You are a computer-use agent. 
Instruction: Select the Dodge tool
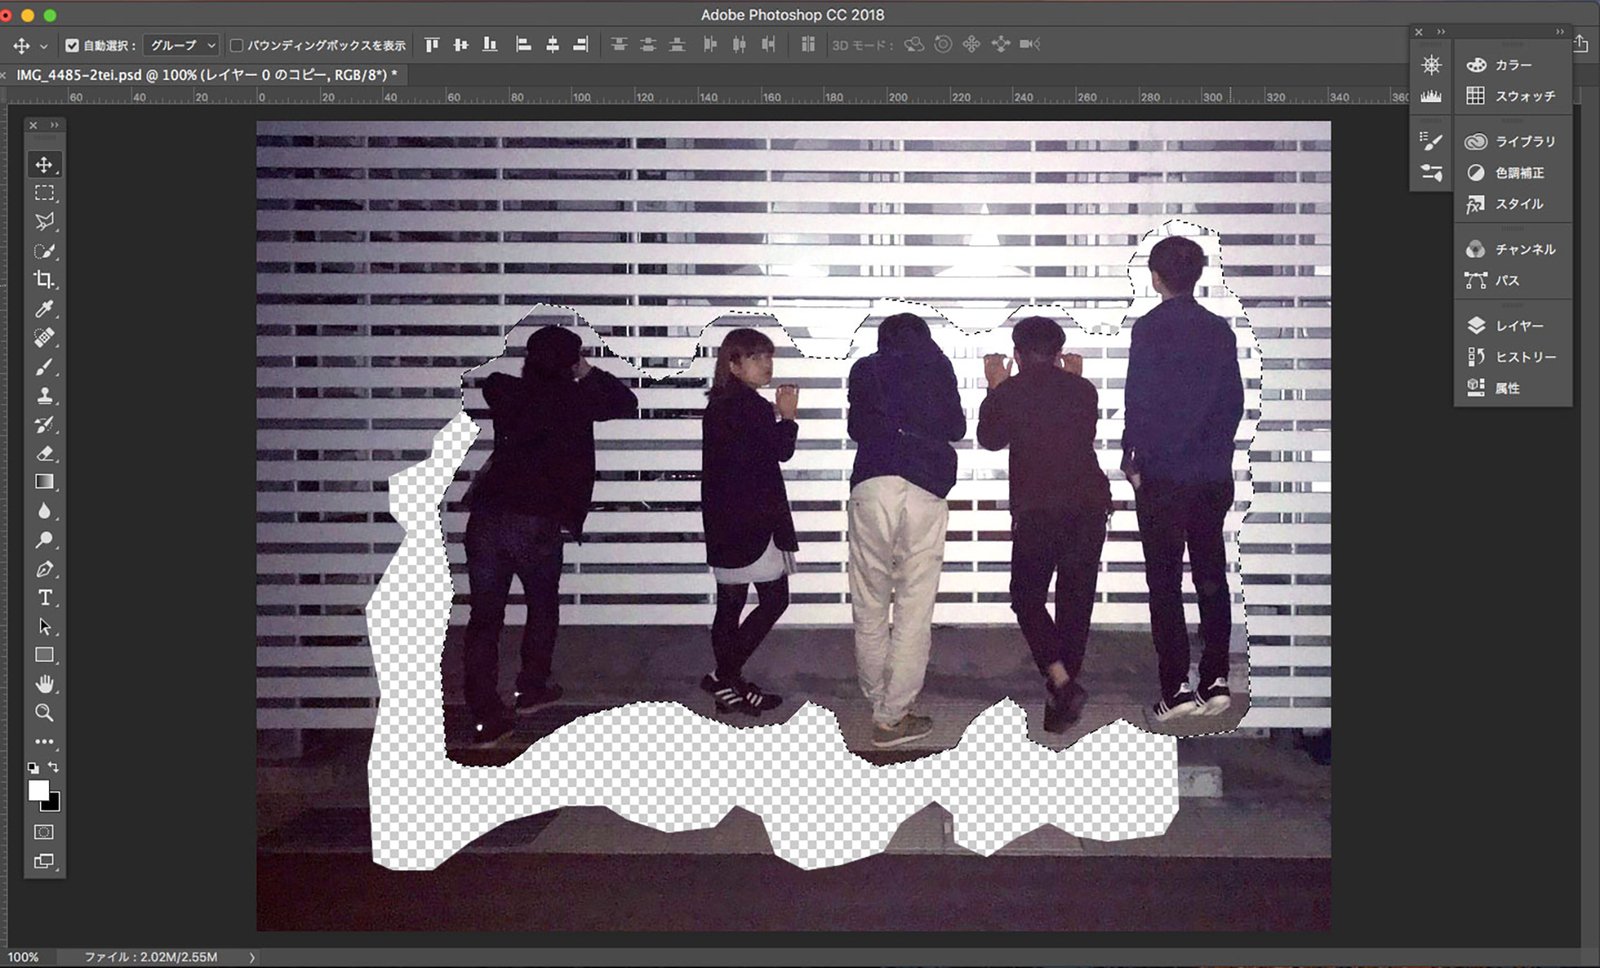pyautogui.click(x=44, y=540)
